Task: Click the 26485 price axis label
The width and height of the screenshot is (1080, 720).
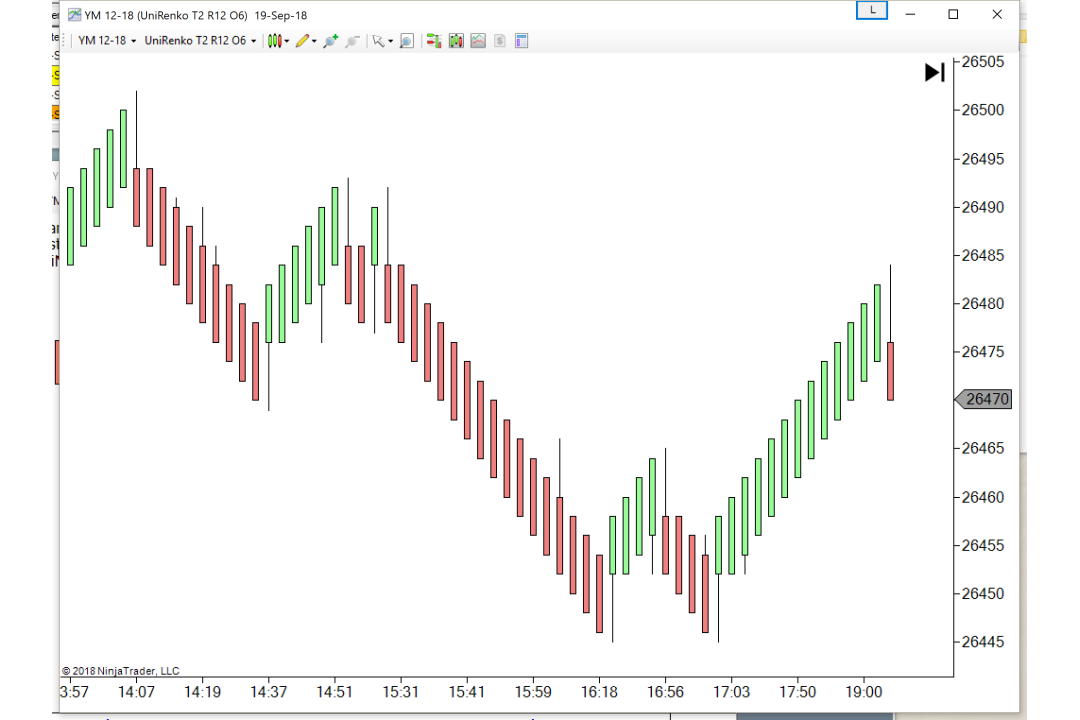Action: pos(983,256)
